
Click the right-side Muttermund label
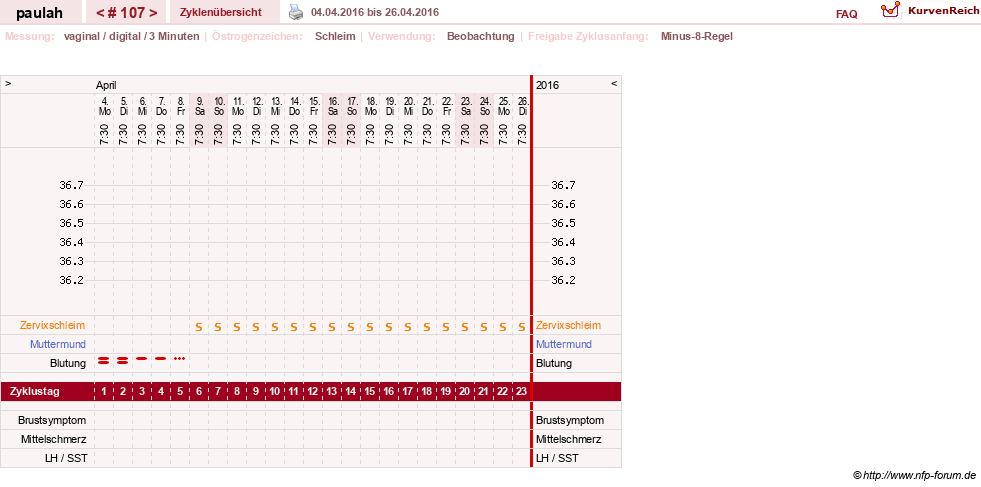[x=564, y=344]
